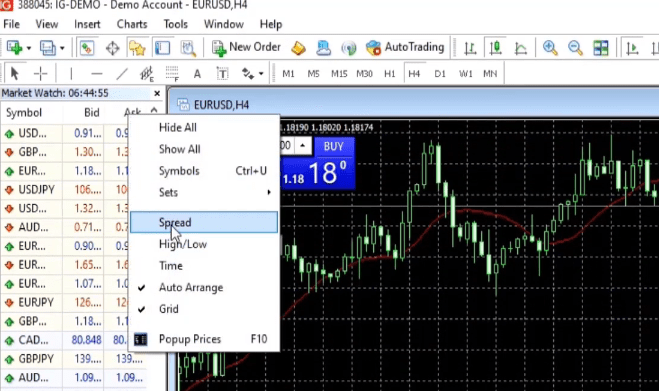The height and width of the screenshot is (391, 659).
Task: Toggle the AutoTrading button
Action: click(x=405, y=48)
